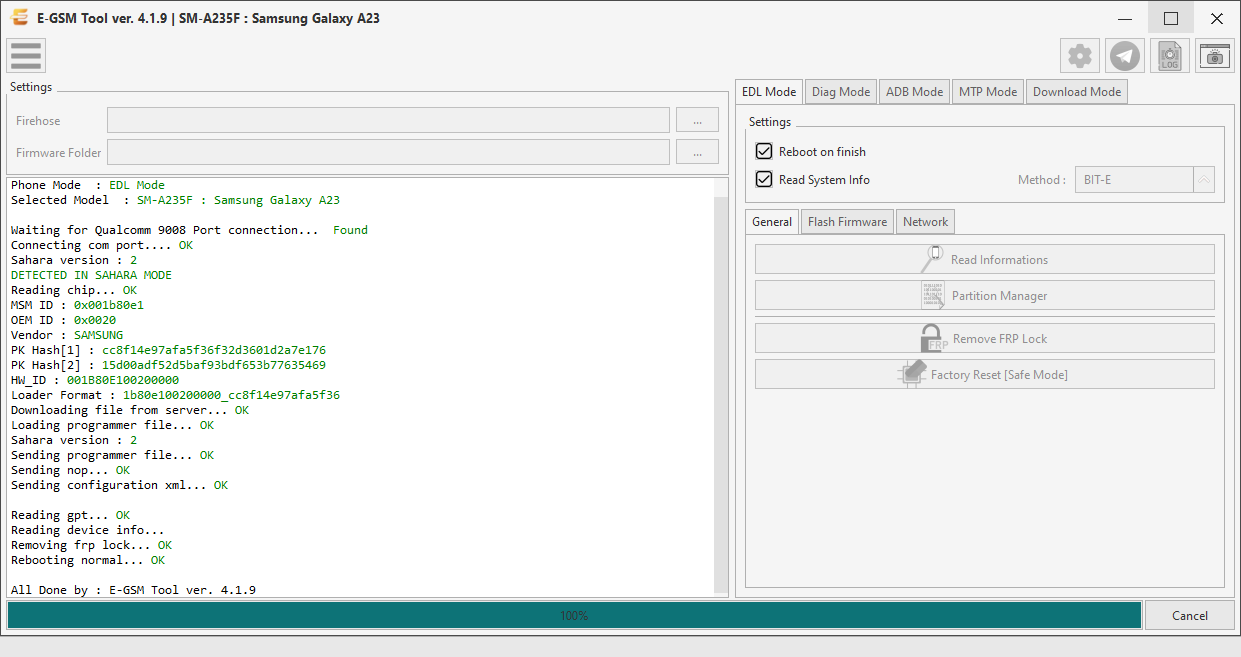Switch to the Download Mode tab

tap(1077, 91)
